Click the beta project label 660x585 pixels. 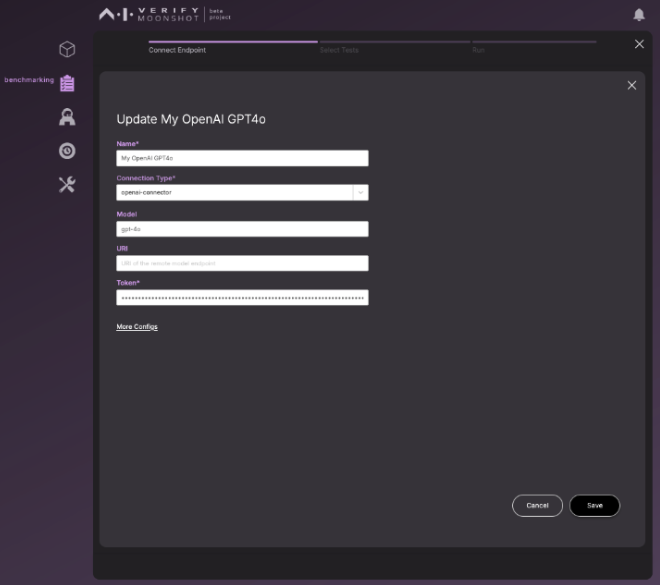click(x=220, y=14)
